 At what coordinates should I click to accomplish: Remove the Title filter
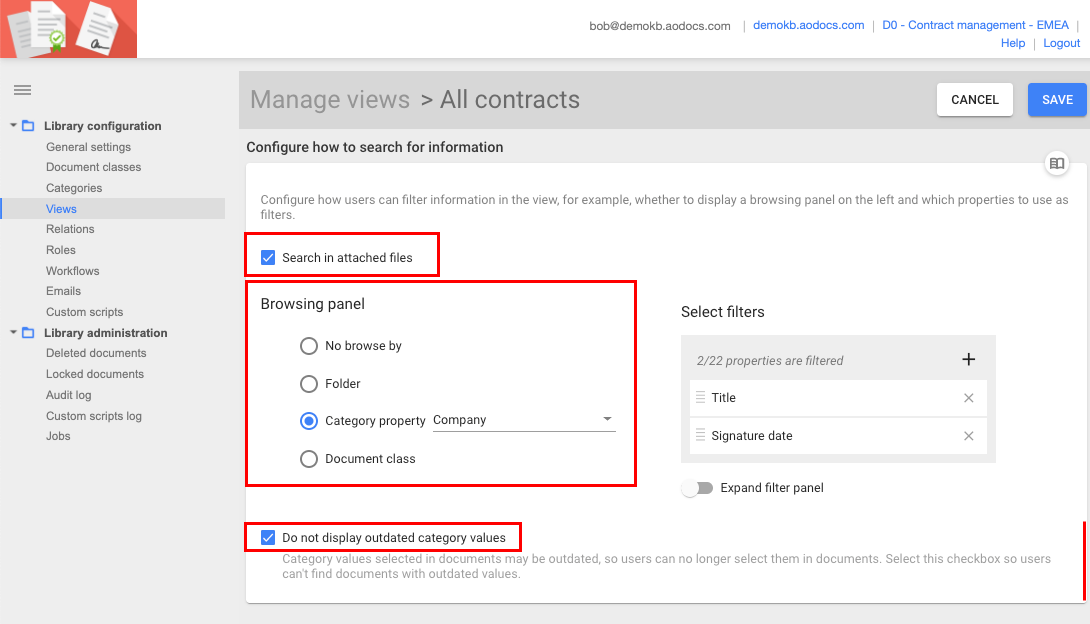(968, 398)
